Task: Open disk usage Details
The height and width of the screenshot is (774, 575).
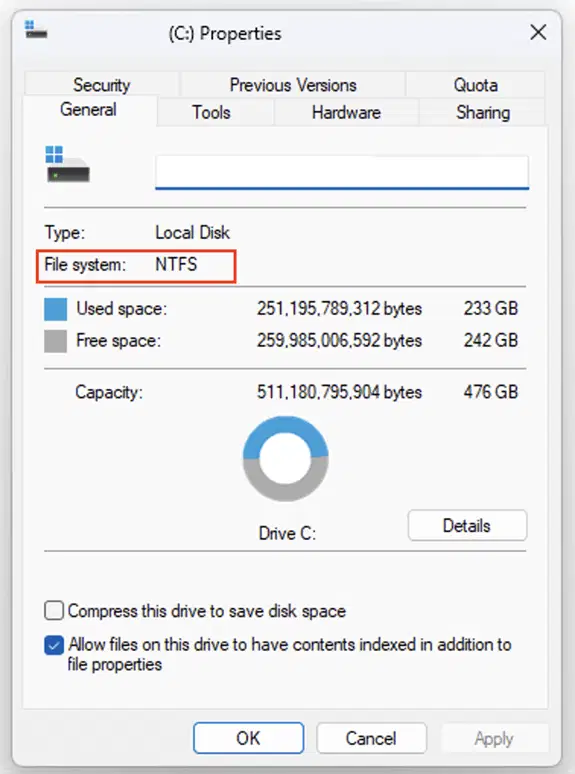Action: click(467, 526)
